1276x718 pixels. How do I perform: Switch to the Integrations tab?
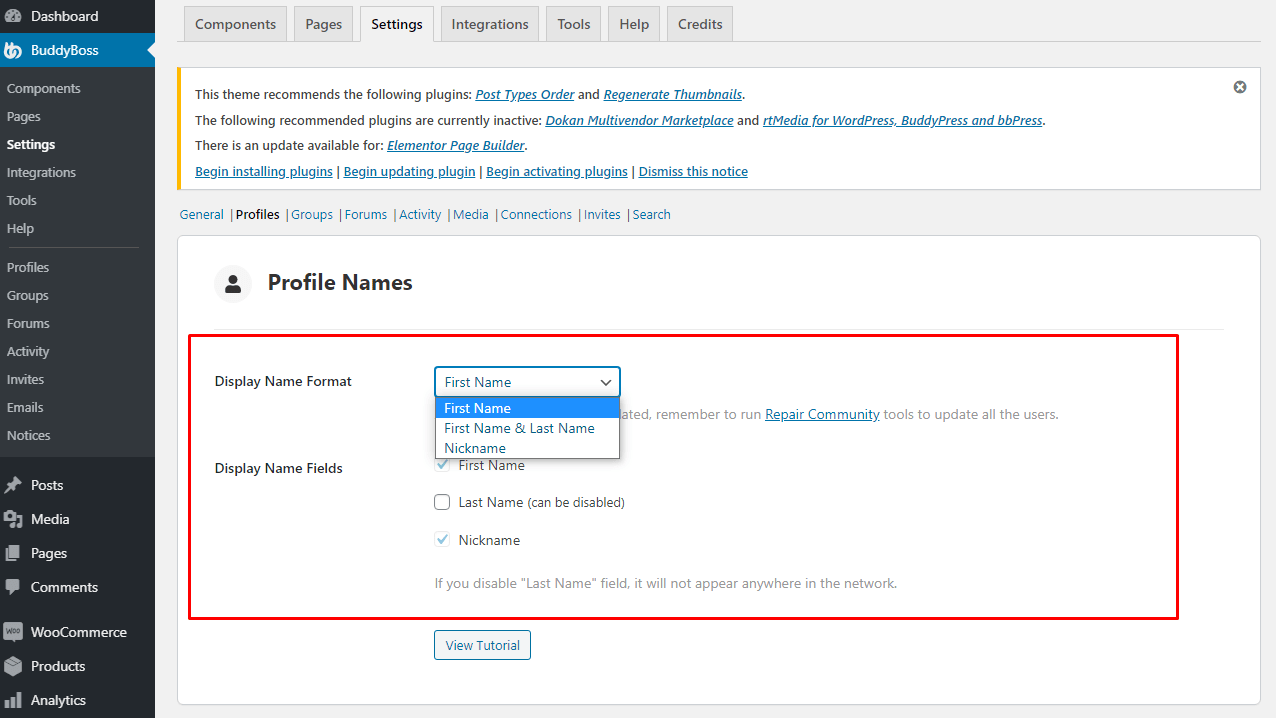pos(490,24)
